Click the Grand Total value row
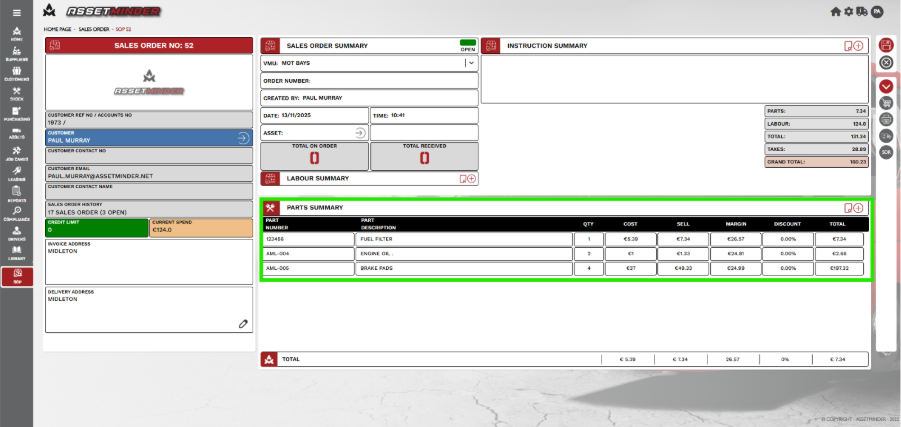This screenshot has width=901, height=427. (x=816, y=162)
